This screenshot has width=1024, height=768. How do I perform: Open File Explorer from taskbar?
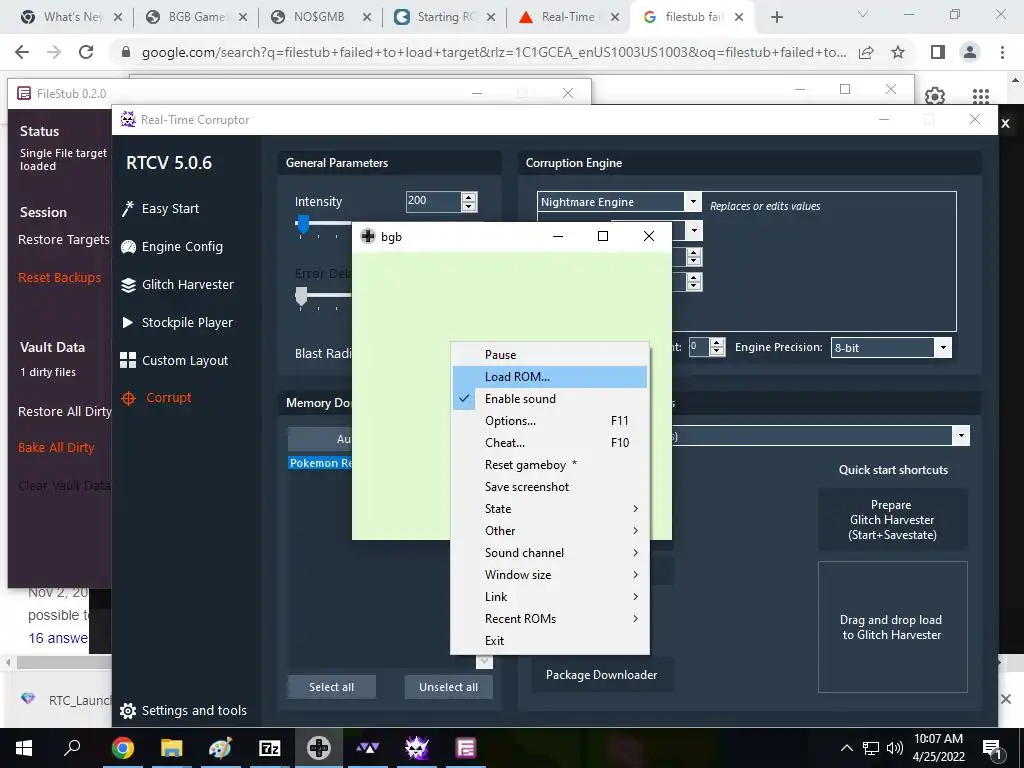[x=171, y=748]
